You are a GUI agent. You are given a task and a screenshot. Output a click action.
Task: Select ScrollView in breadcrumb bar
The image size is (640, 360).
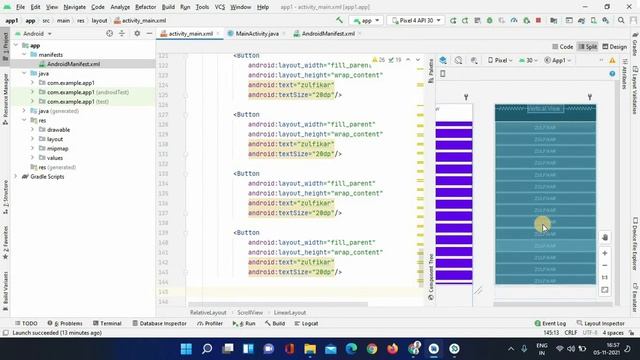point(250,313)
